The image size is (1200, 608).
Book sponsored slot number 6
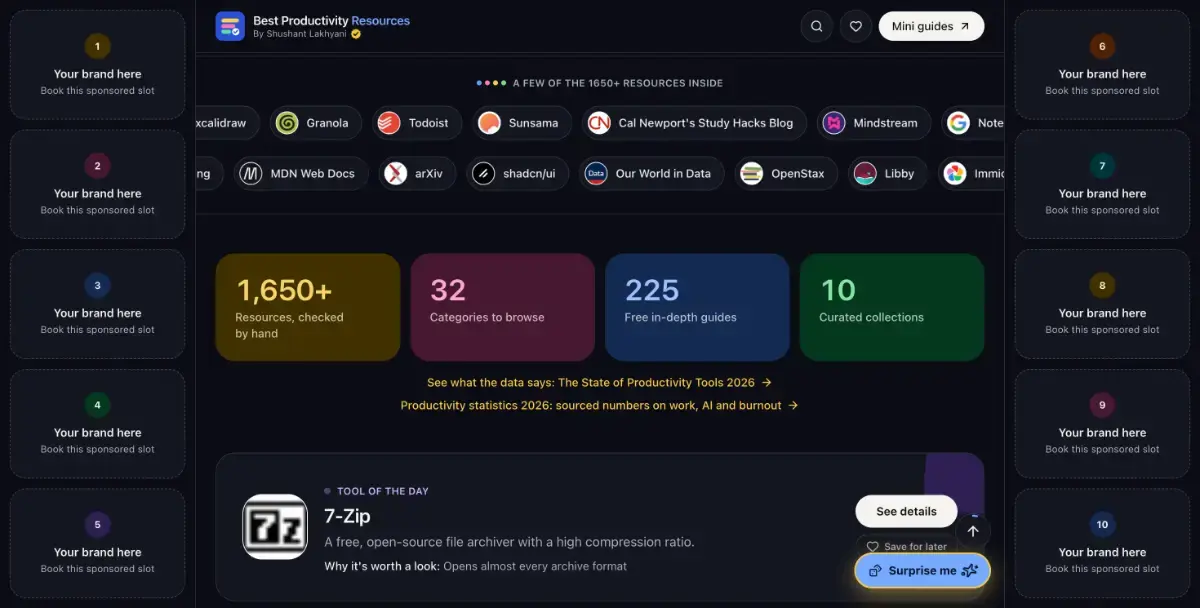click(1102, 65)
